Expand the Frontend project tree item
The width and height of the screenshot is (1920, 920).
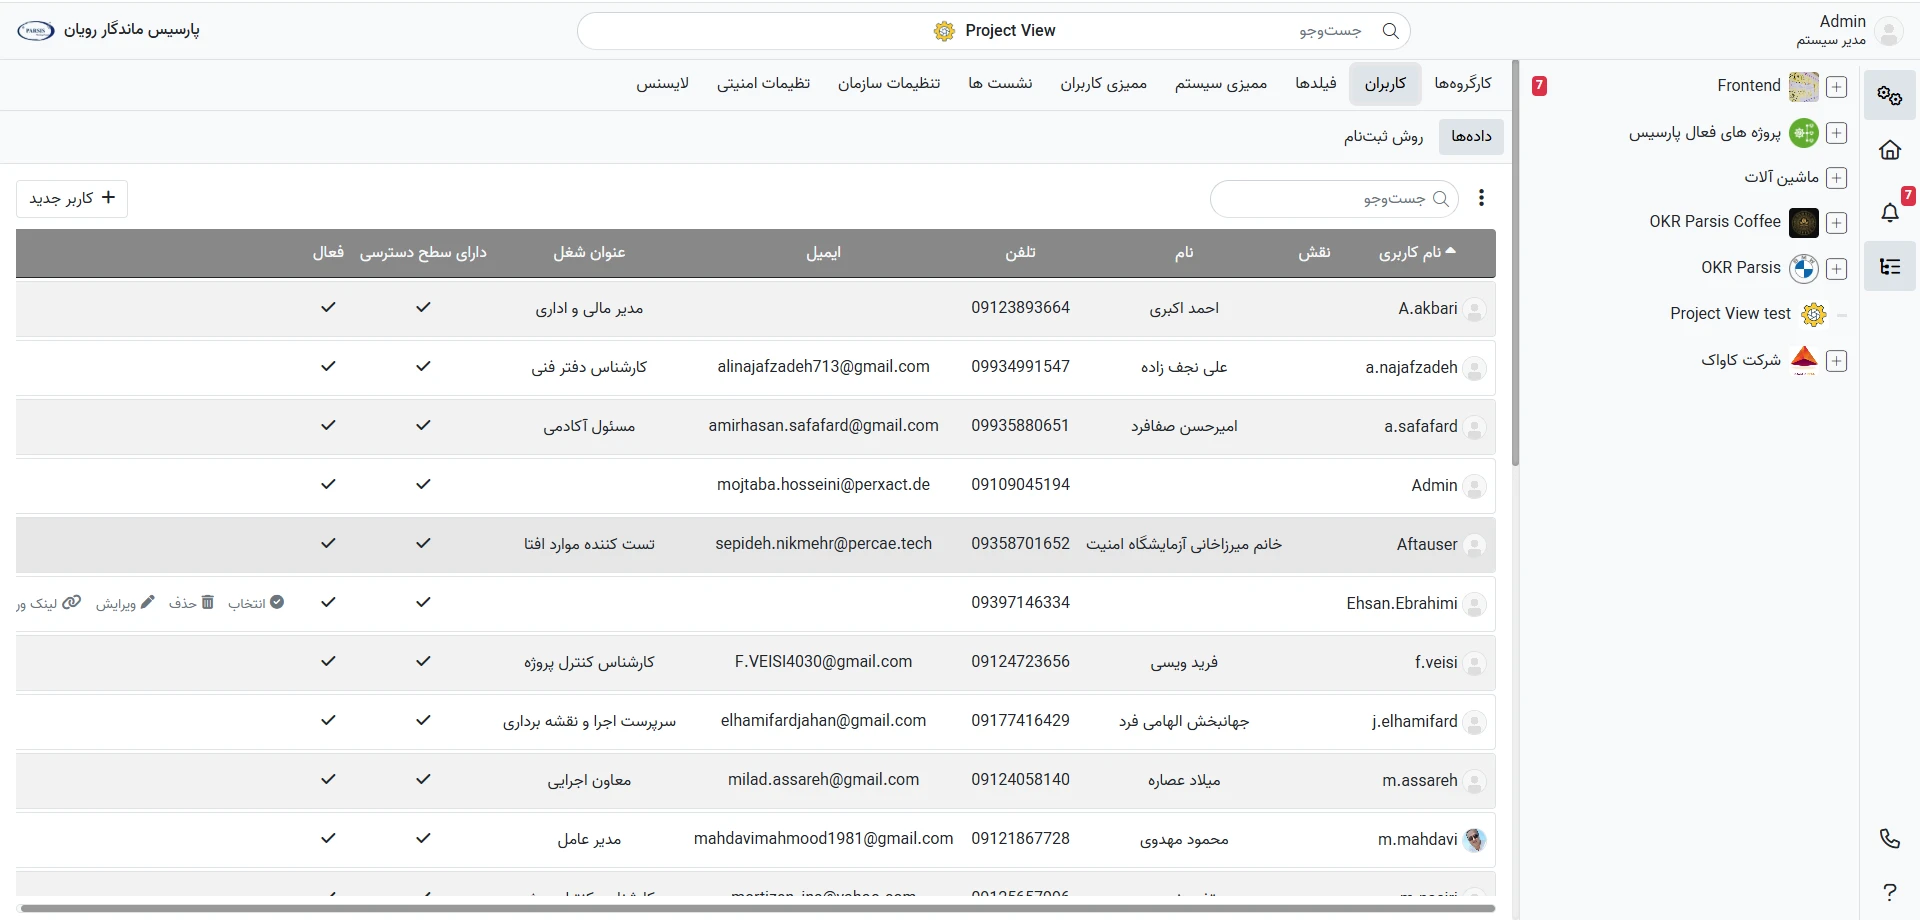click(x=1836, y=87)
